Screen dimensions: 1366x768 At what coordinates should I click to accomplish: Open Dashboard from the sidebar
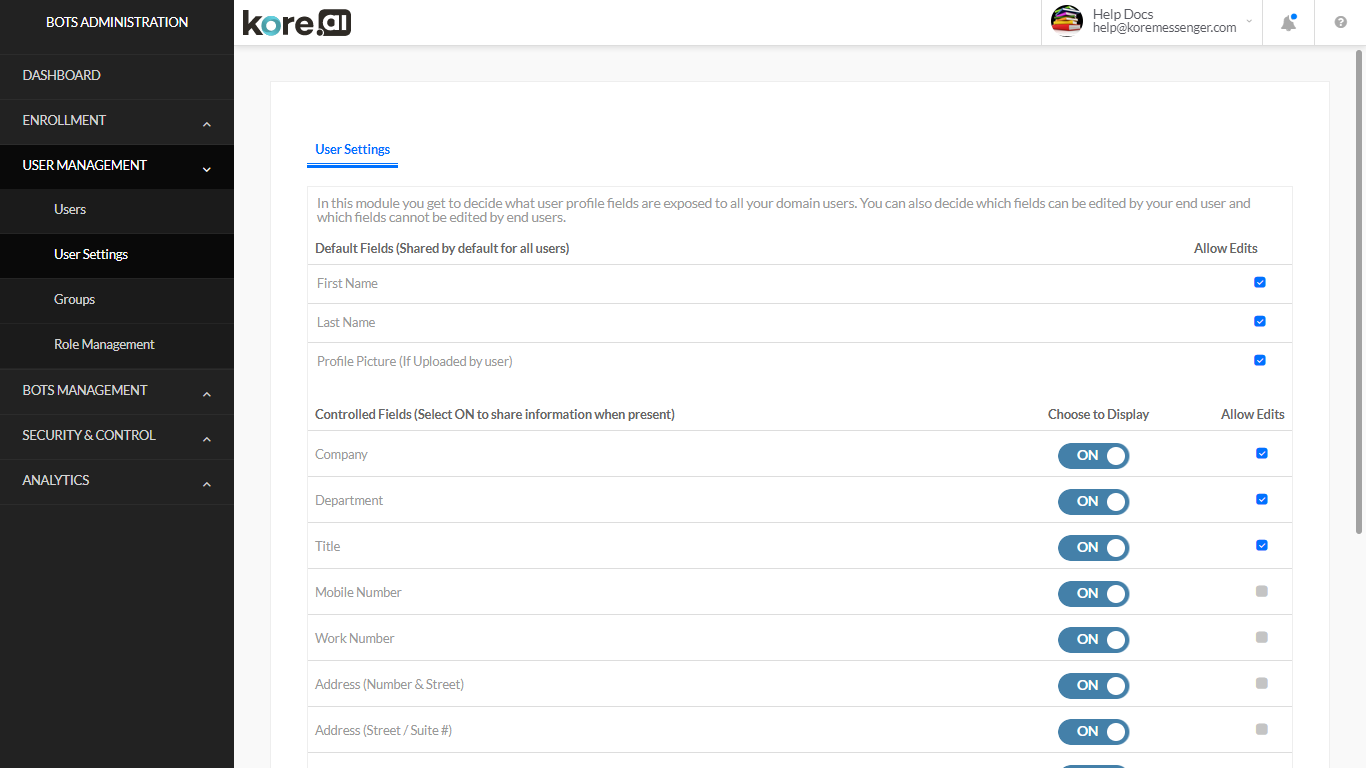coord(62,76)
